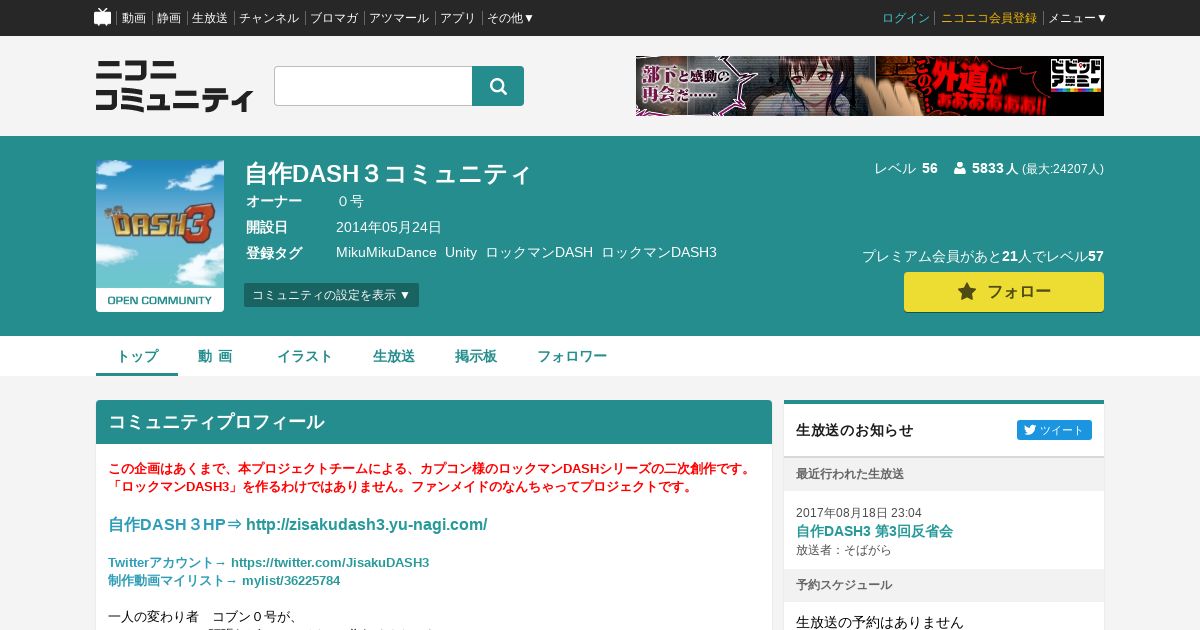Screen dimensions: 1200x630
Task: Switch to the フォロワー tab
Action: coord(572,356)
